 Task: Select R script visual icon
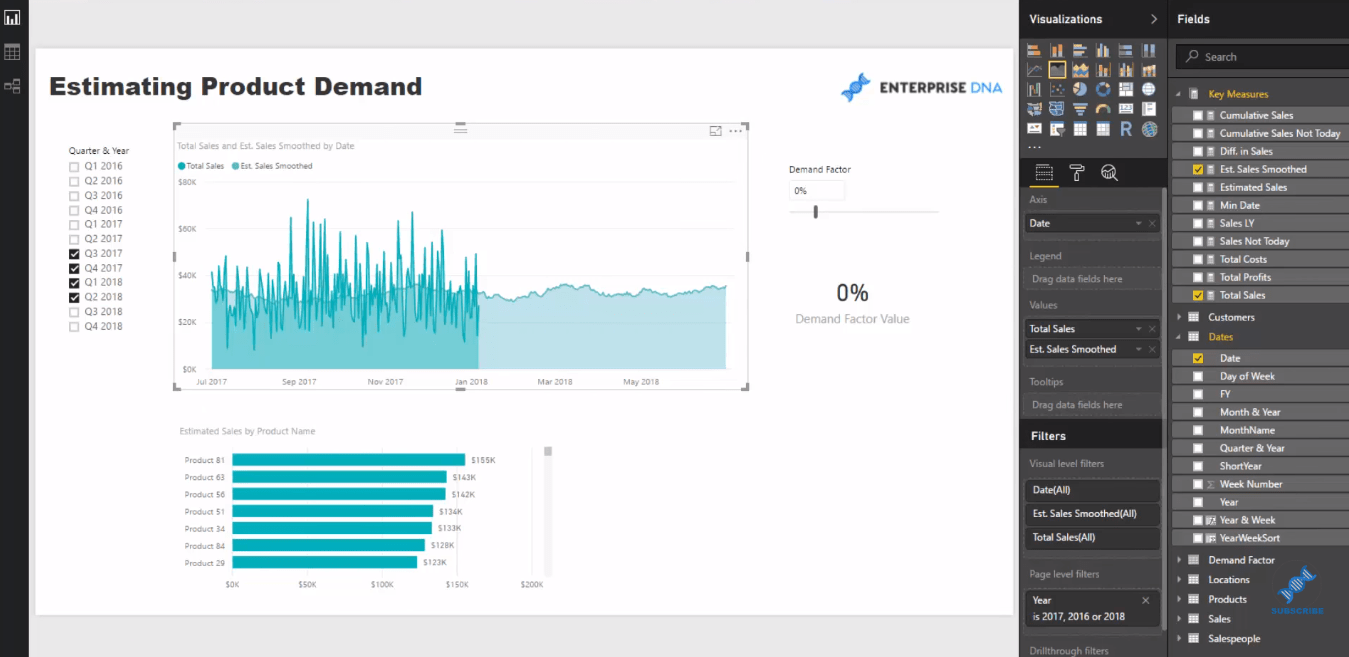coord(1126,129)
